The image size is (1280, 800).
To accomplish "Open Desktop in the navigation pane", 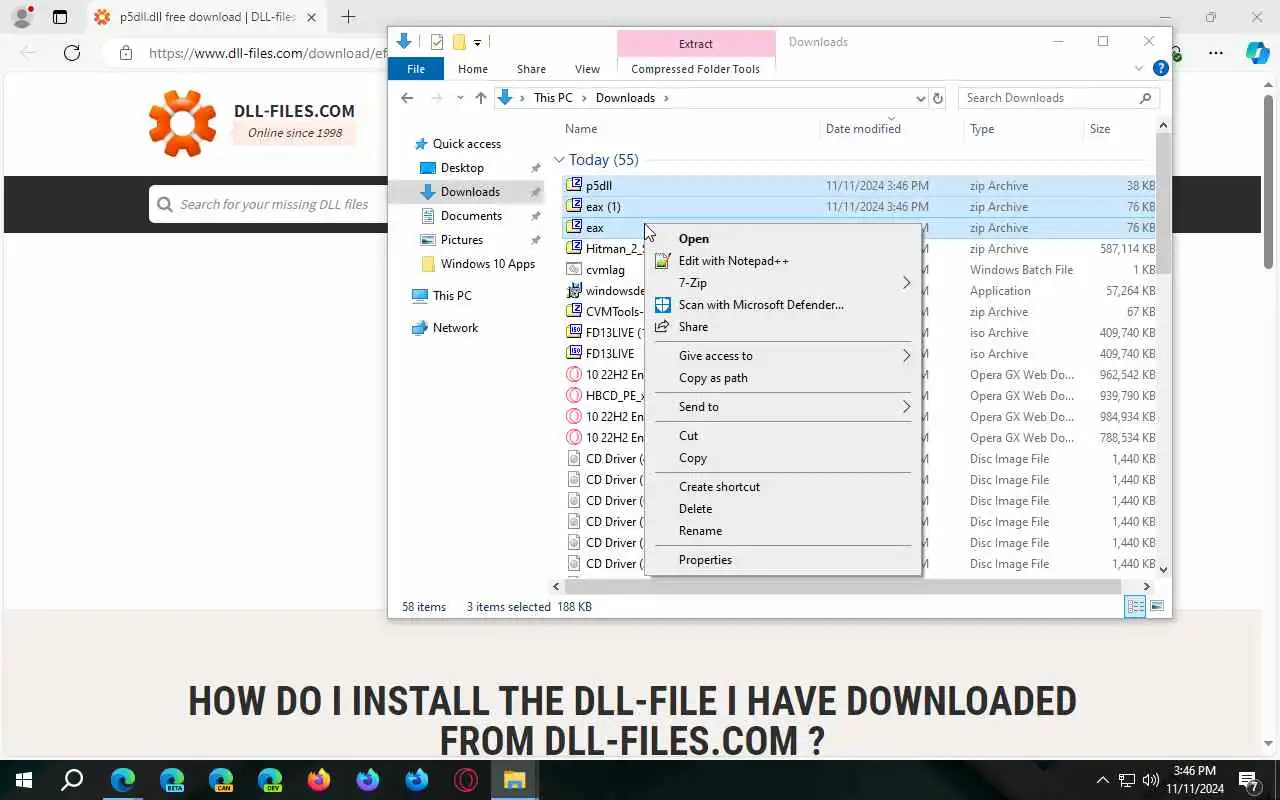I will point(462,168).
